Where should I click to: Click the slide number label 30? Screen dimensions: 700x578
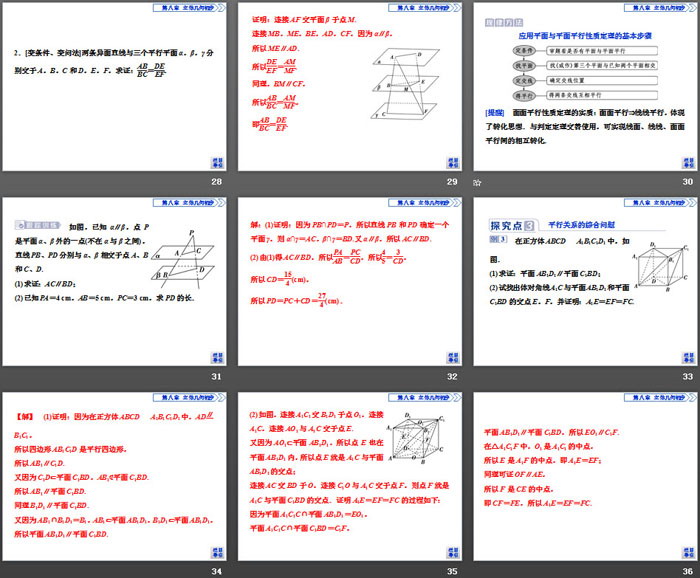coord(688,182)
